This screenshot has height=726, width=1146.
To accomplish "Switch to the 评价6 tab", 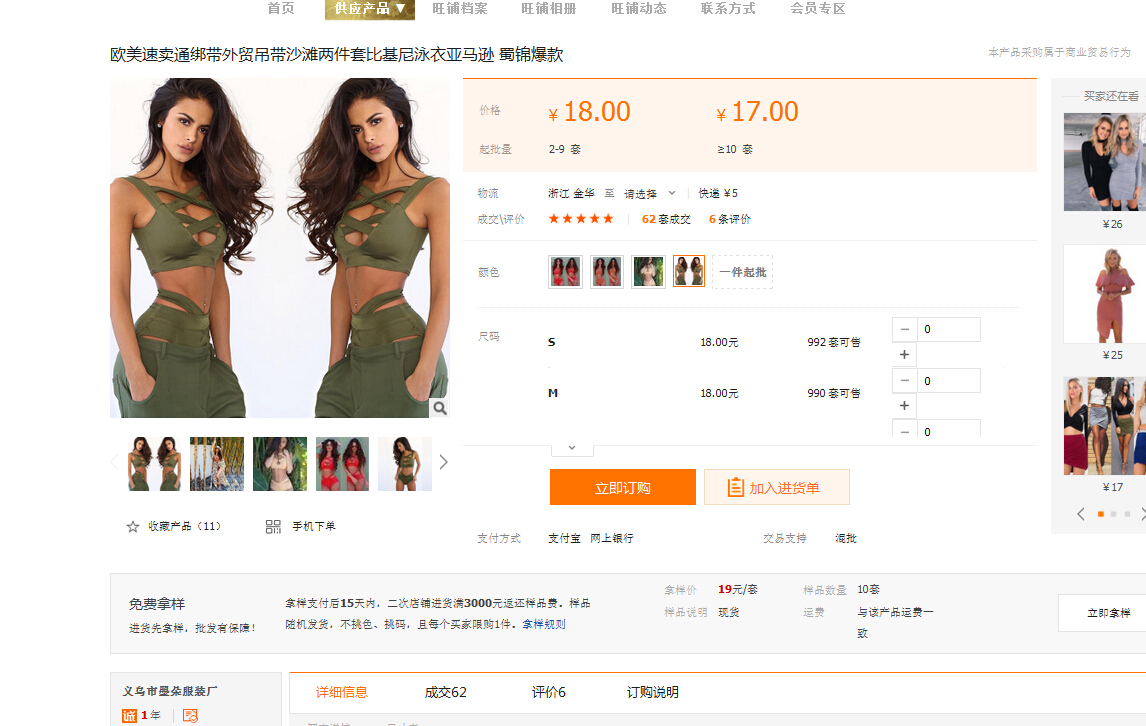I will (x=548, y=692).
